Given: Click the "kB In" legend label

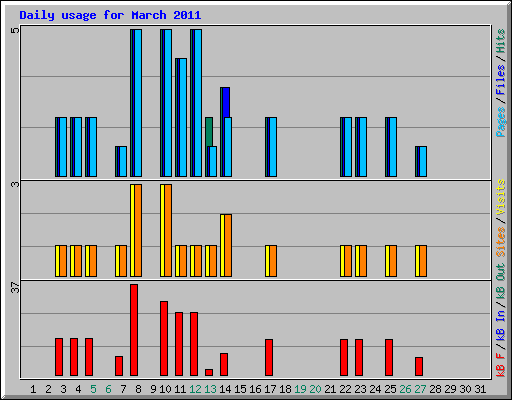Looking at the screenshot, I should (500, 325).
